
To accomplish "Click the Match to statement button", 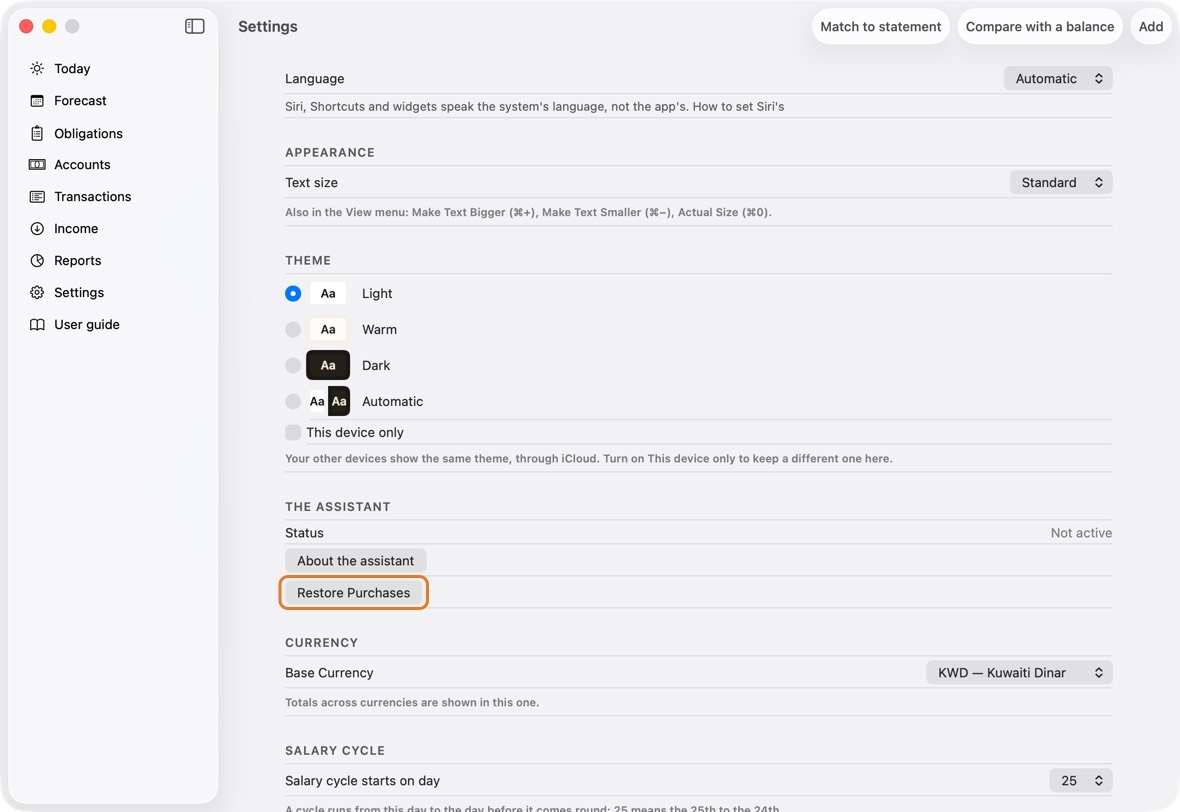I will coord(880,26).
